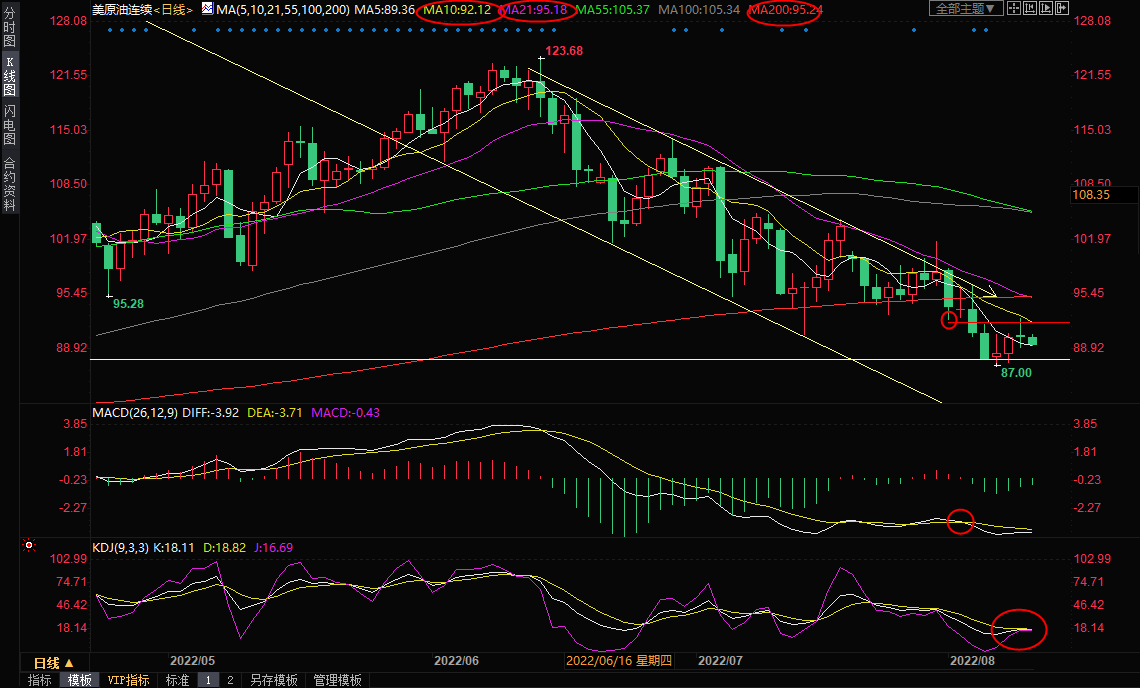Toggle template number 2
The image size is (1140, 688).
230,680
